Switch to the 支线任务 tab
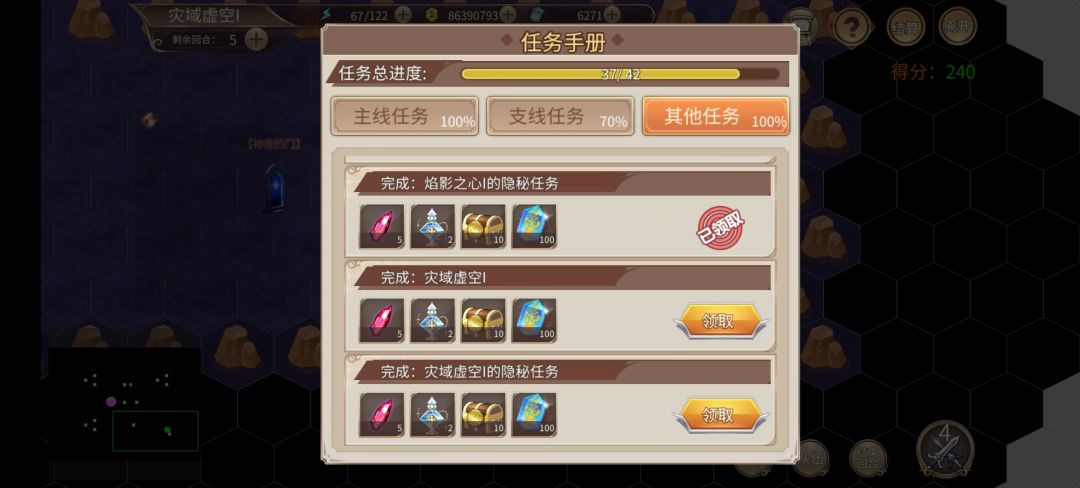The width and height of the screenshot is (1080, 488). click(560, 116)
